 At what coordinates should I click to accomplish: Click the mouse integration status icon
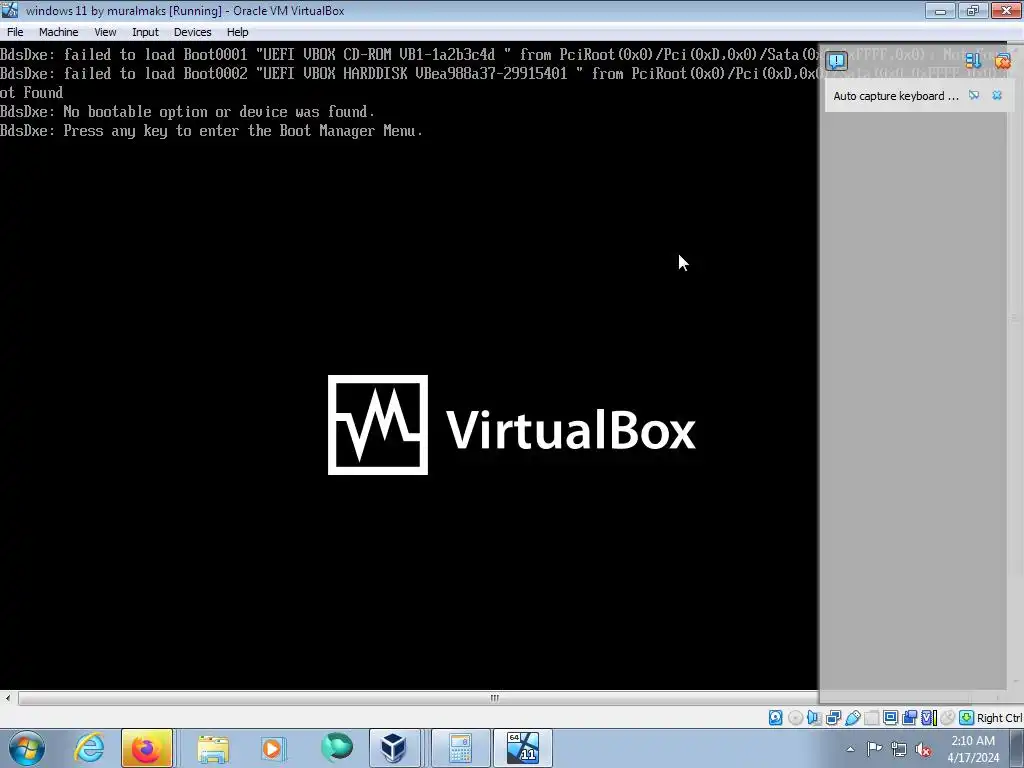click(947, 718)
